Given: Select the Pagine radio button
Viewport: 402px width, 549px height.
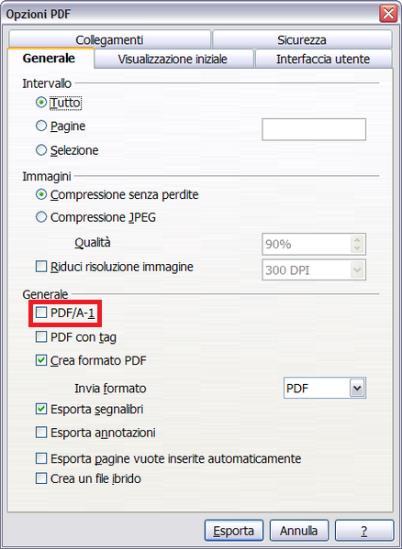Looking at the screenshot, I should [41, 126].
